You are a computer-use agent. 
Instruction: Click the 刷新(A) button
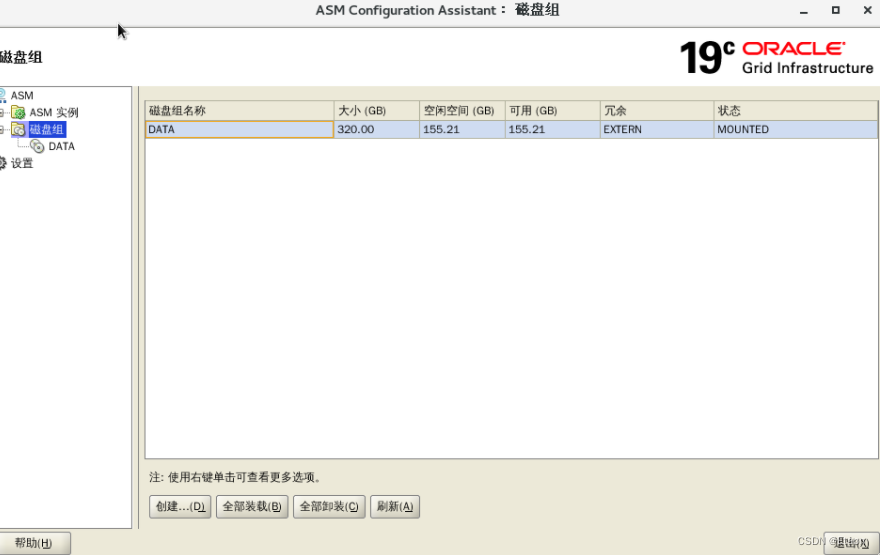click(x=394, y=507)
